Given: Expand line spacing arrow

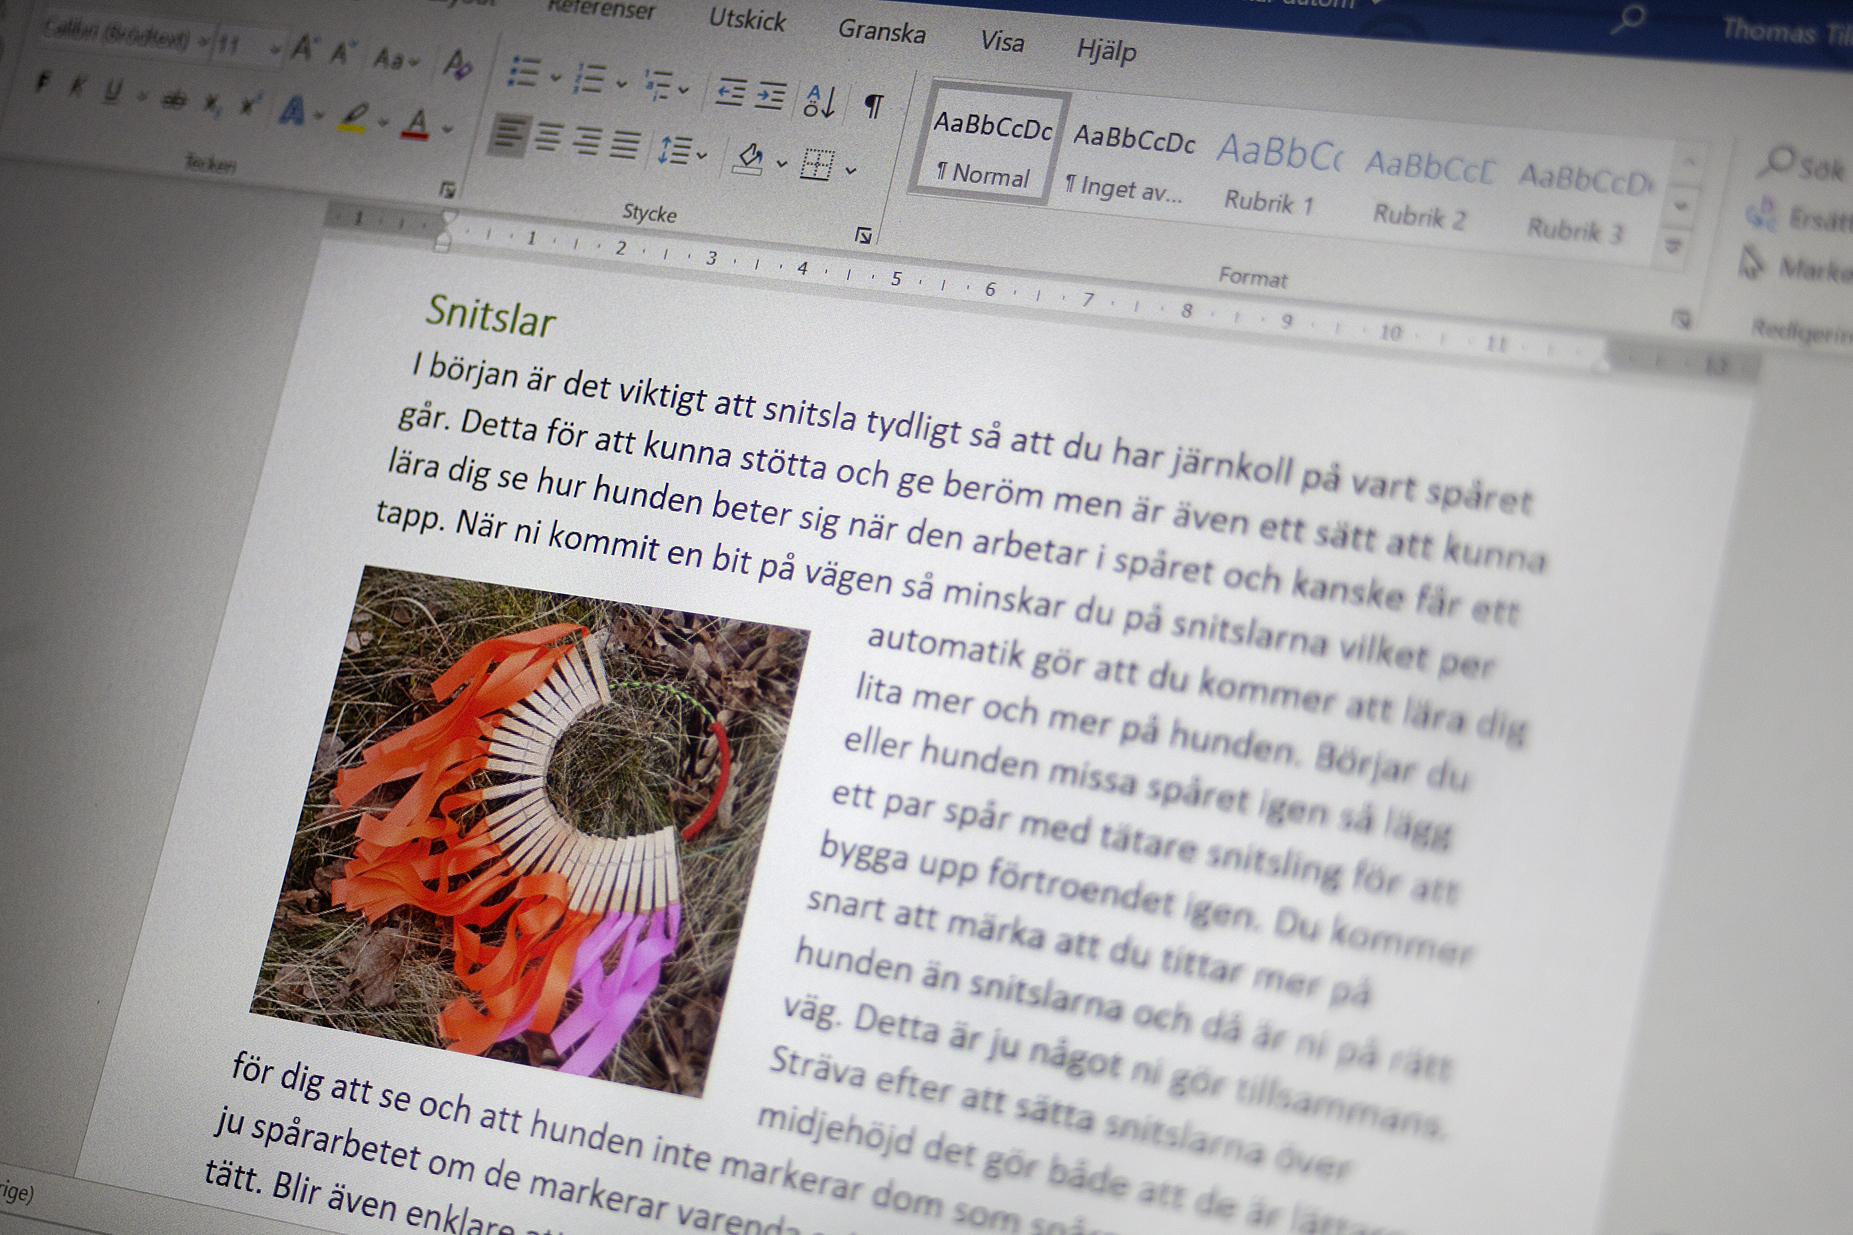Looking at the screenshot, I should click(x=702, y=154).
